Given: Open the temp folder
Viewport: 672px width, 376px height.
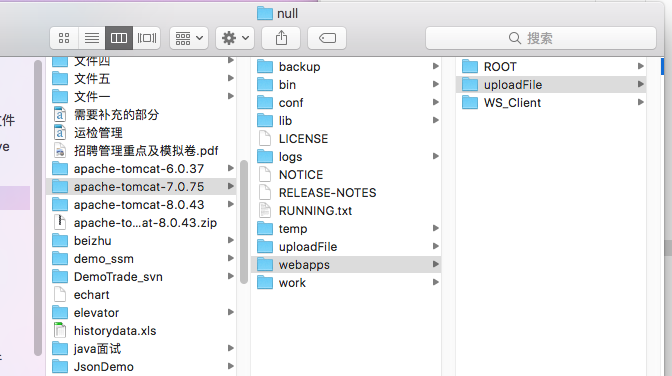Looking at the screenshot, I should click(346, 229).
